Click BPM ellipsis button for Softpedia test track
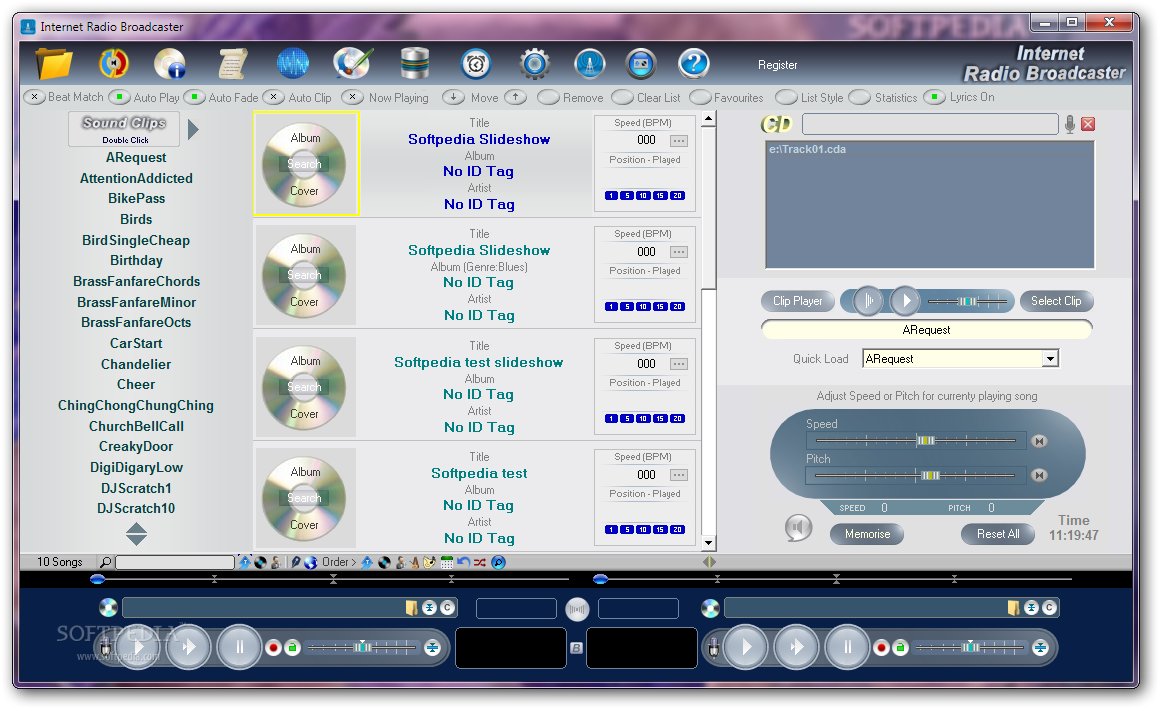The height and width of the screenshot is (709, 1160). coord(678,475)
